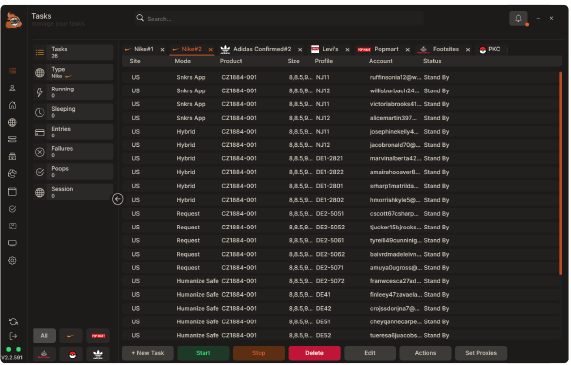Click the notification bell icon
The width and height of the screenshot is (571, 365).
pos(518,18)
